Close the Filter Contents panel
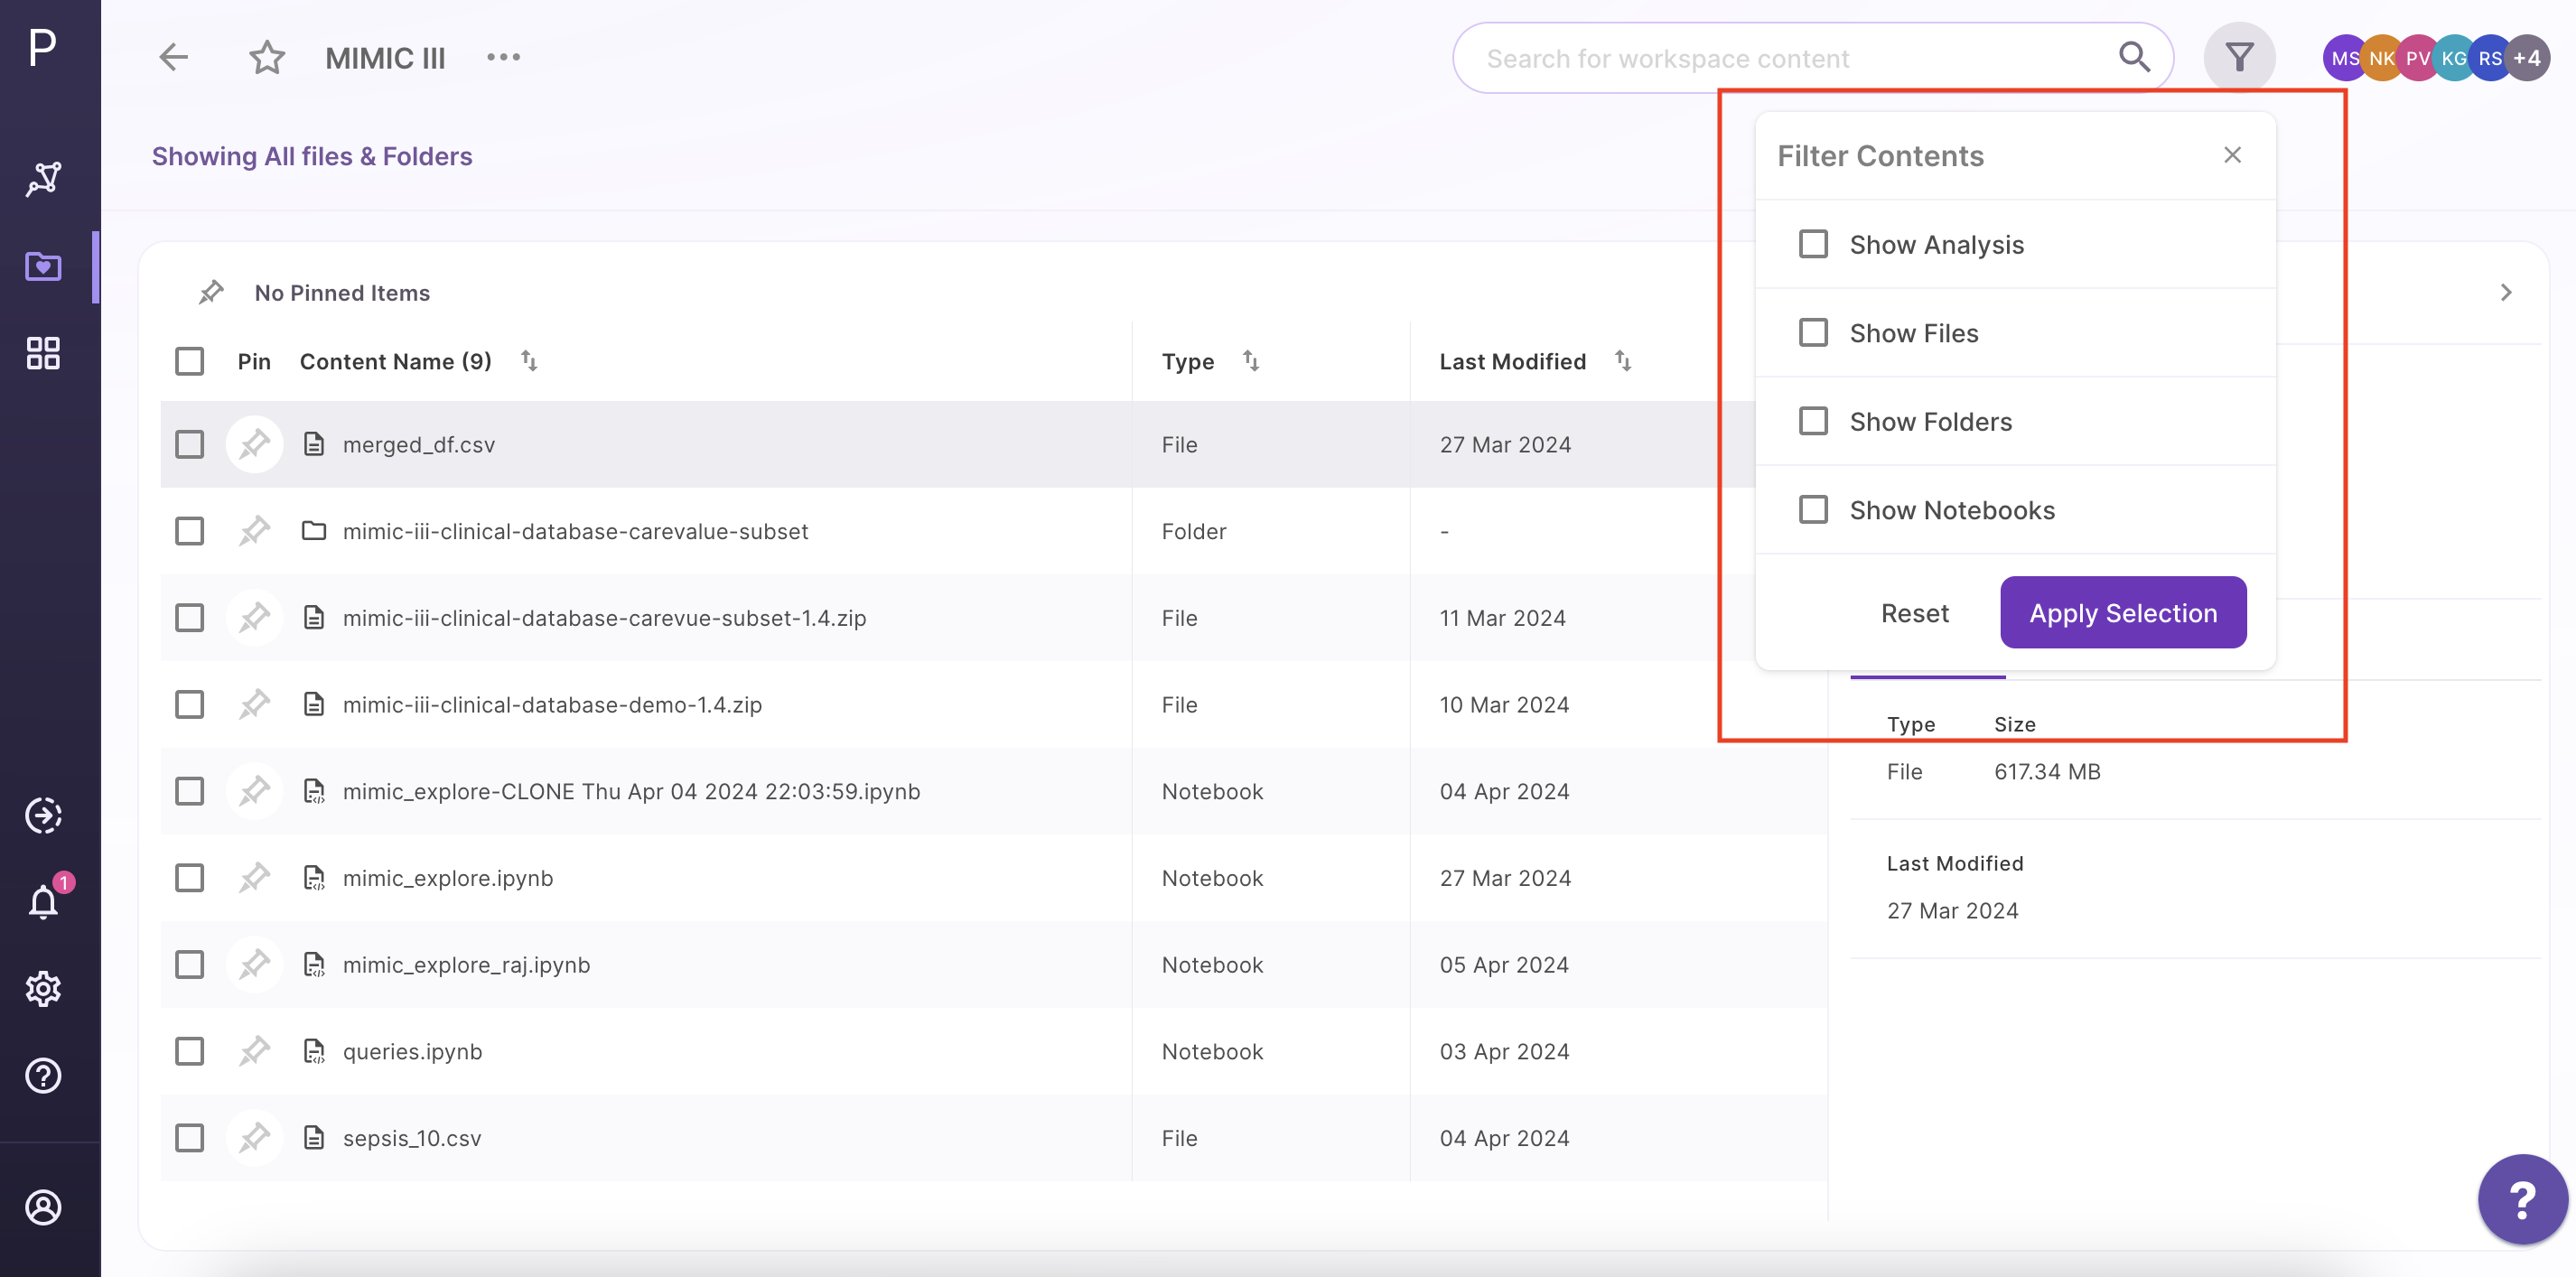The width and height of the screenshot is (2576, 1277). (x=2232, y=155)
